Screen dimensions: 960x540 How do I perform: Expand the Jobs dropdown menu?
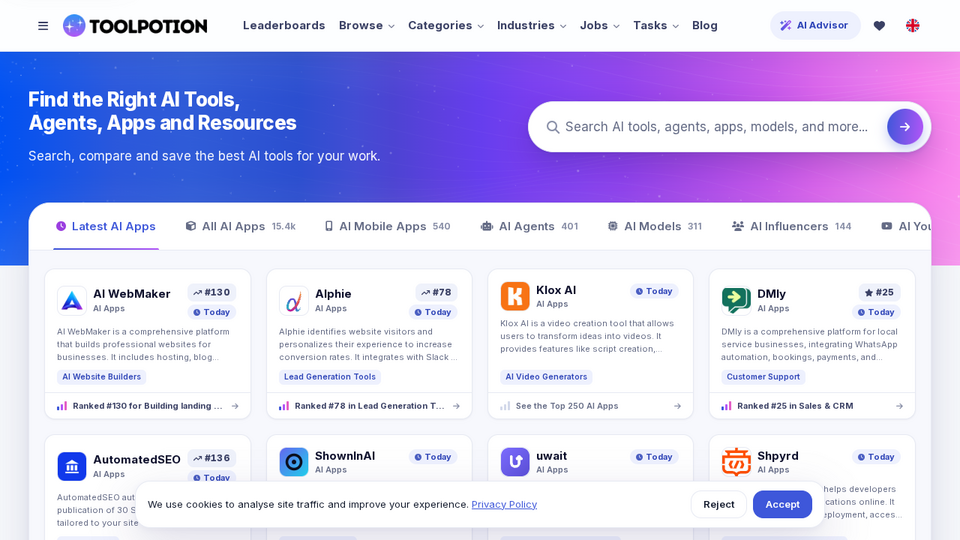pos(599,26)
